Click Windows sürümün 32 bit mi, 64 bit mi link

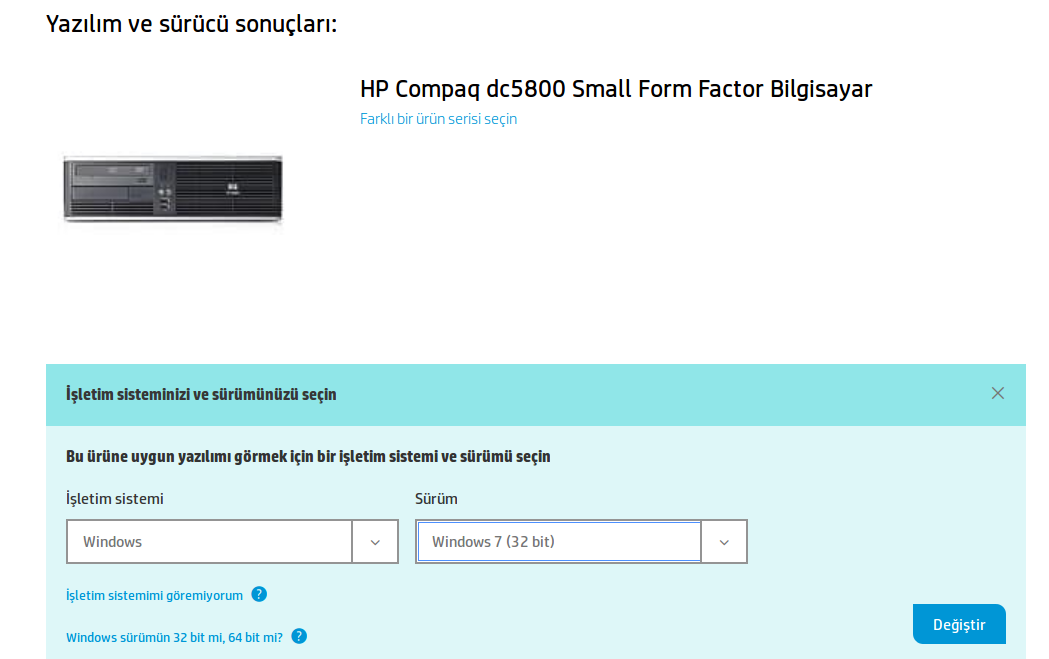click(x=175, y=638)
